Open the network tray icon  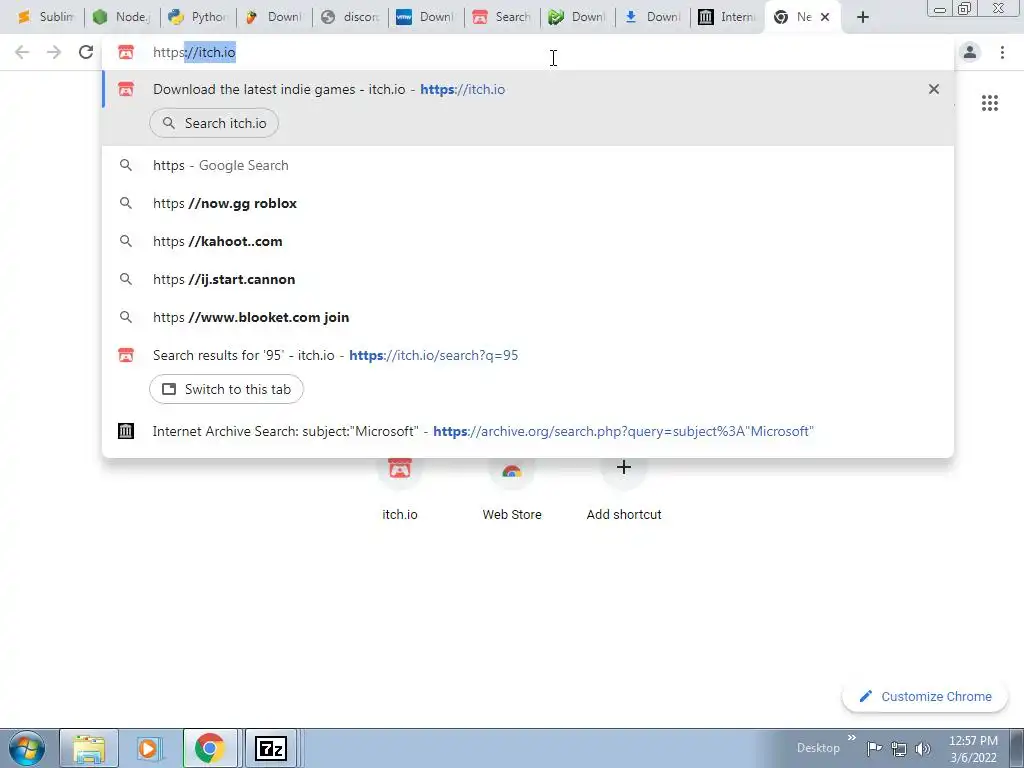click(899, 748)
